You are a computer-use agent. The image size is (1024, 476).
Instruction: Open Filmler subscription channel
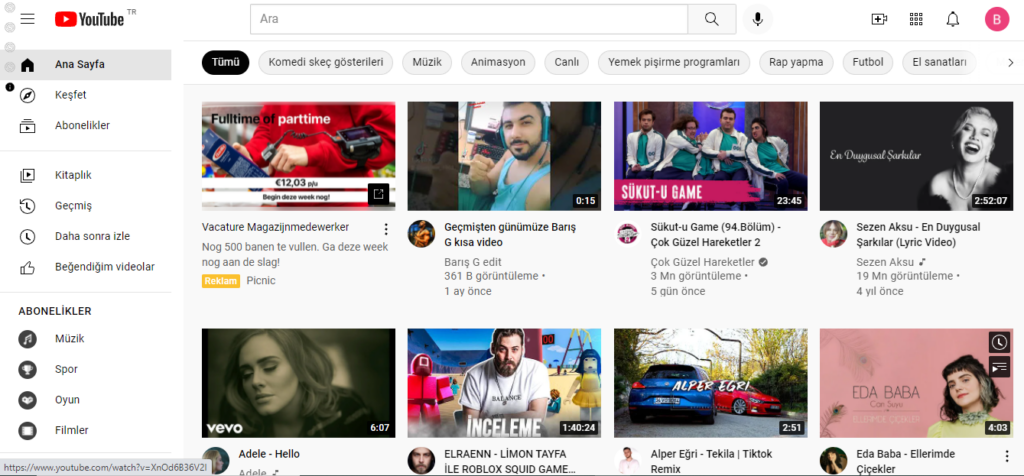pos(86,430)
